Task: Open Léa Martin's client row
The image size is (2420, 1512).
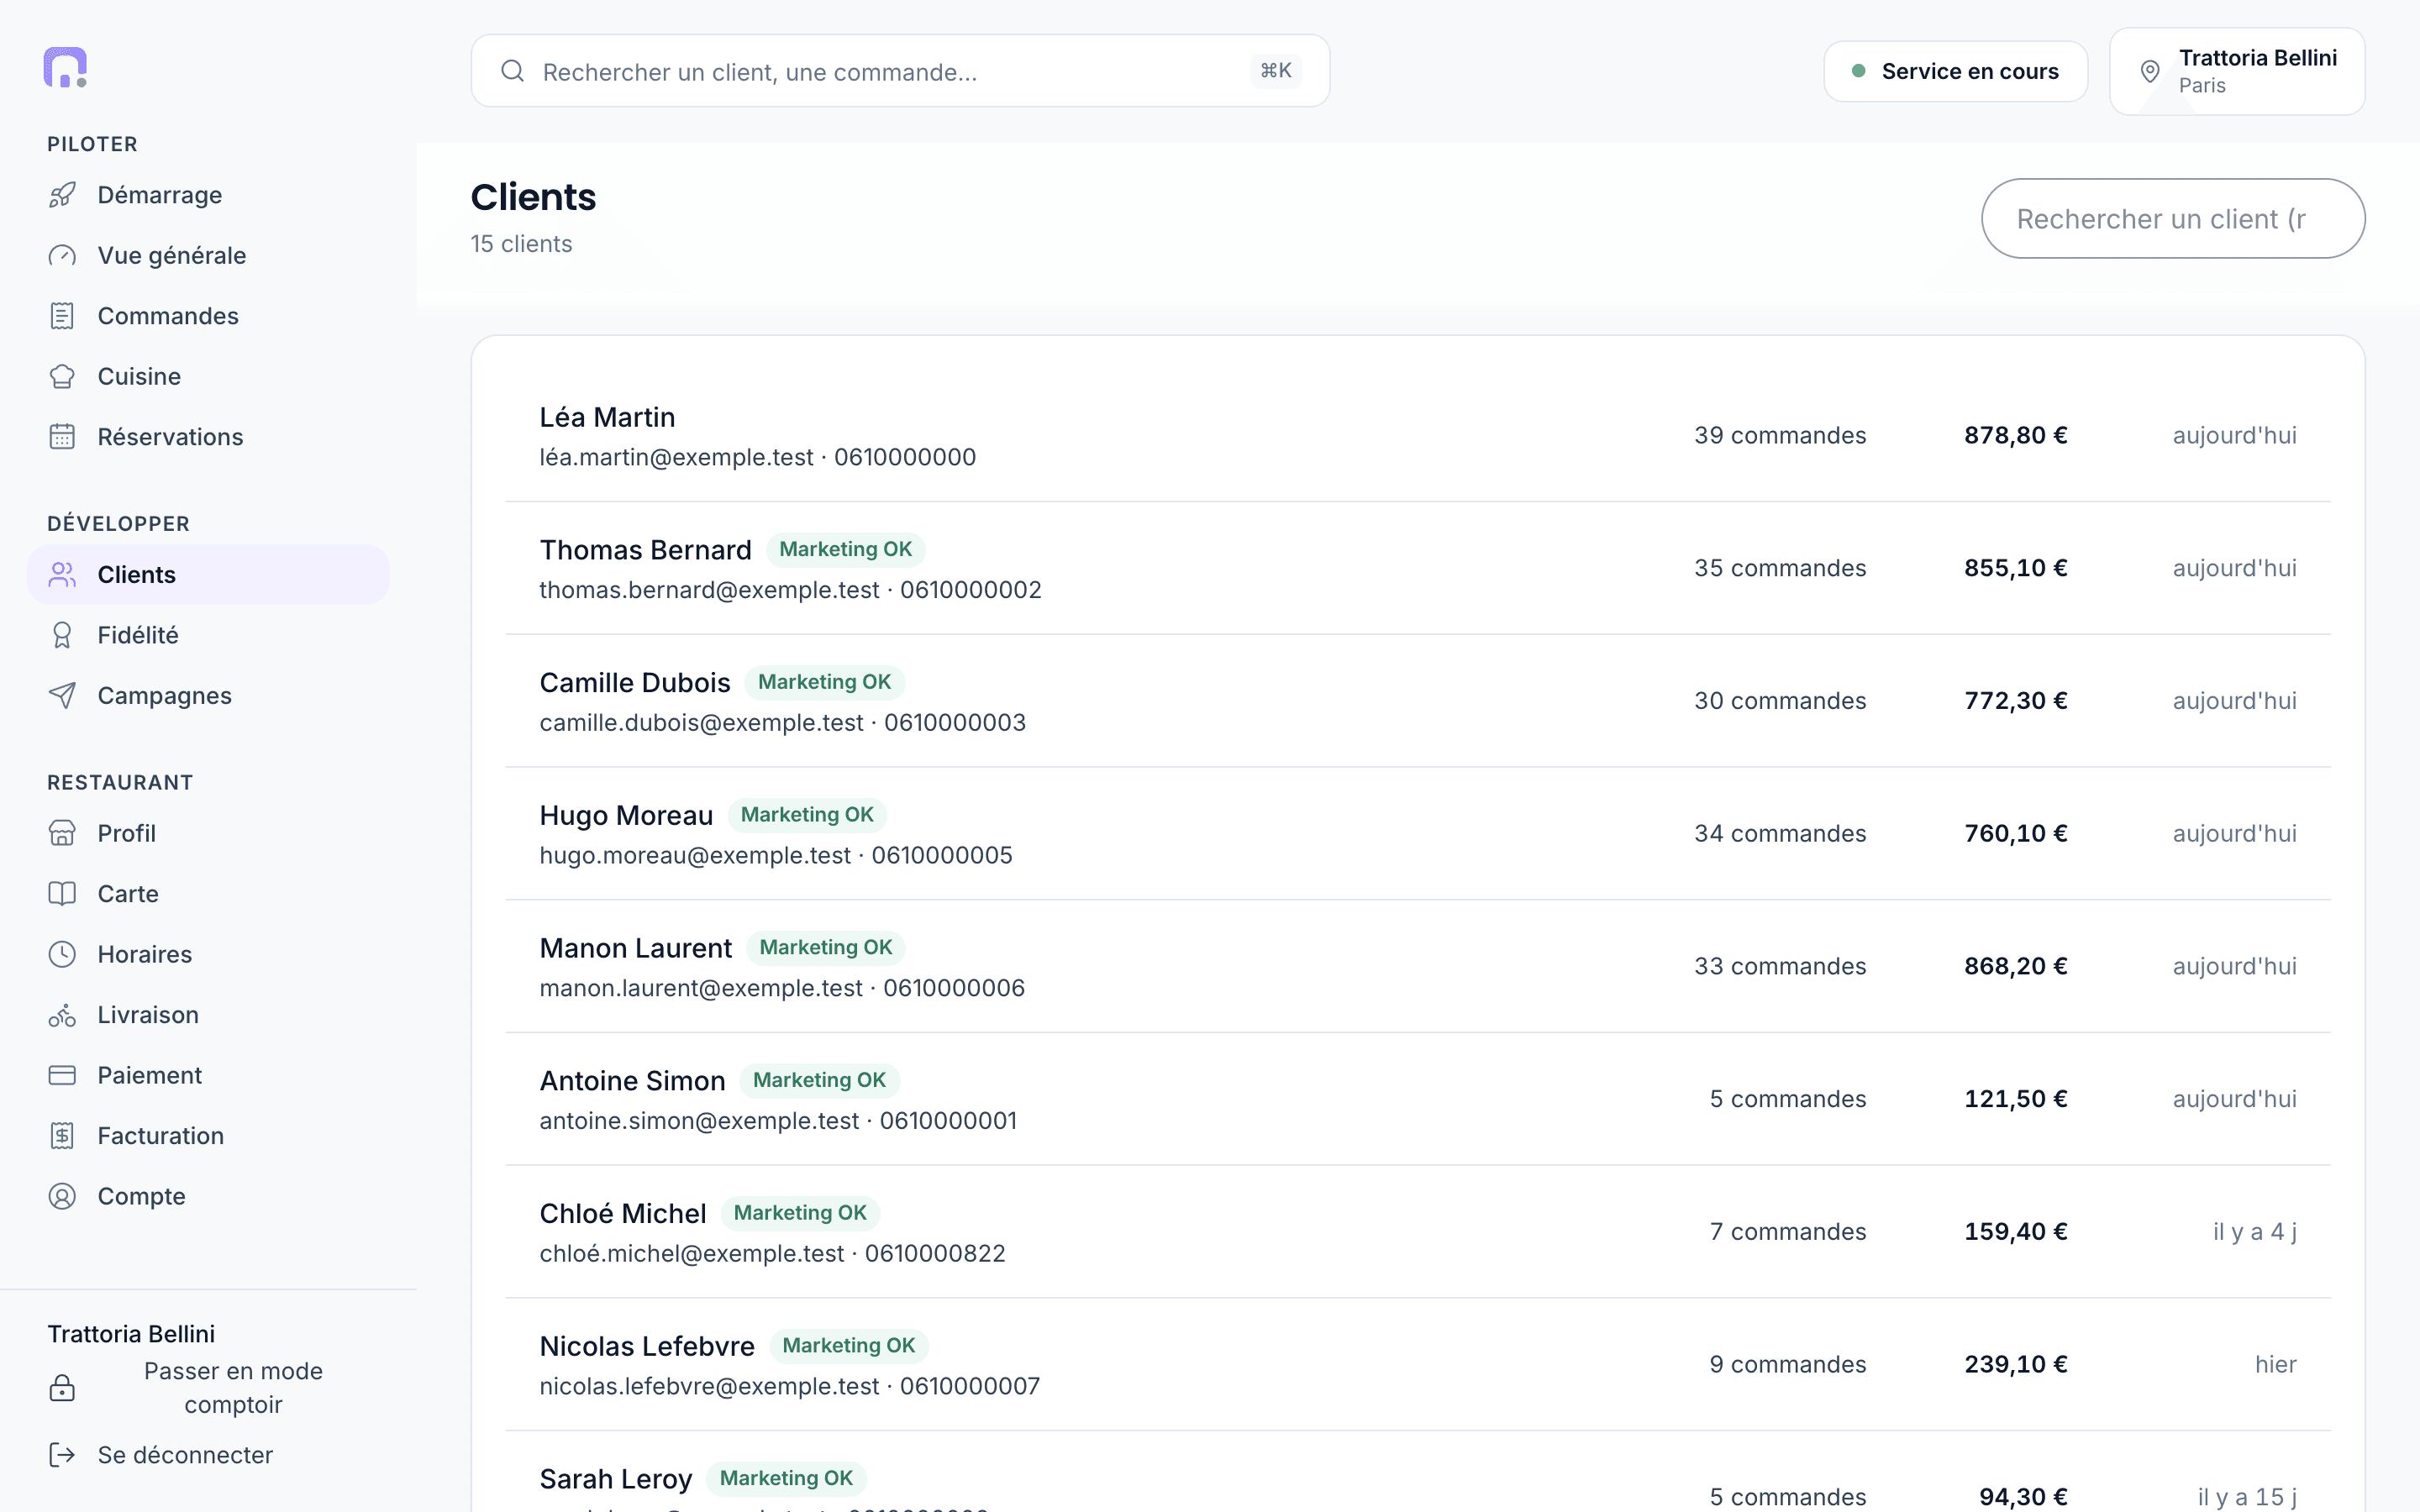Action: (x=1418, y=436)
